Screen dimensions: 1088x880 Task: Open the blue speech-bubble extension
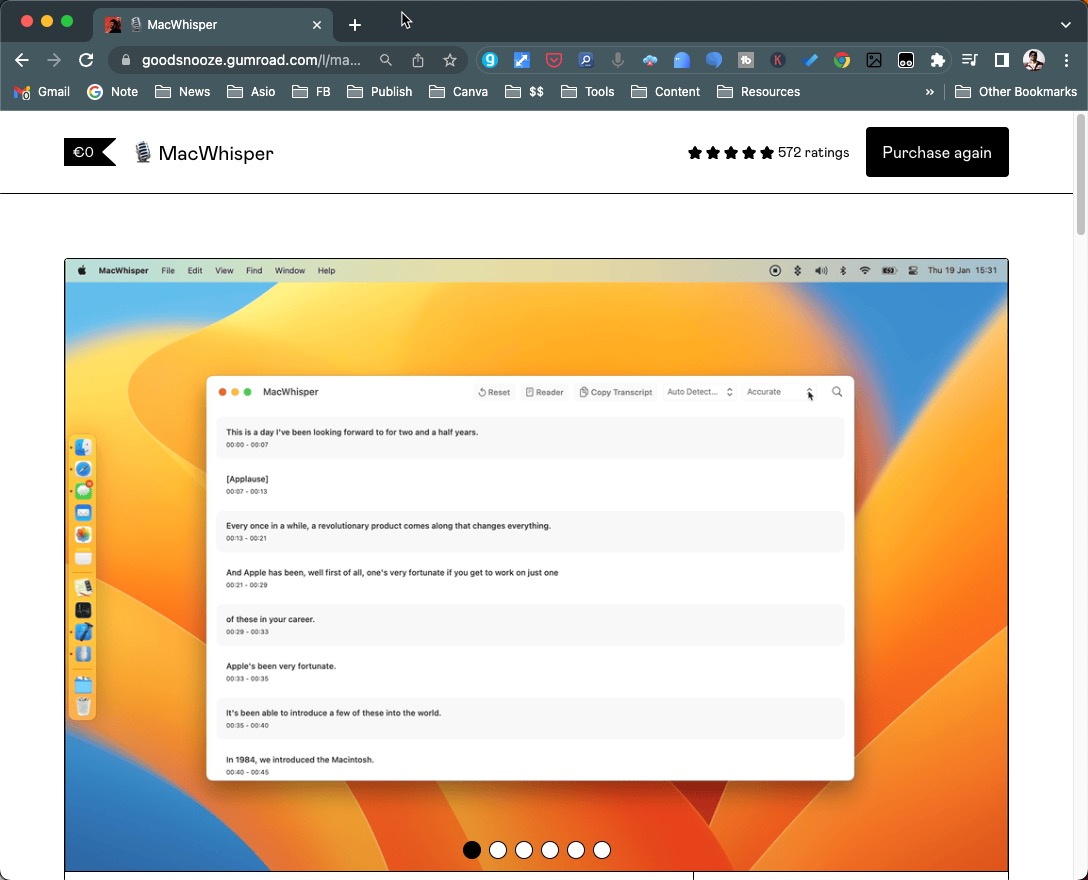(713, 60)
